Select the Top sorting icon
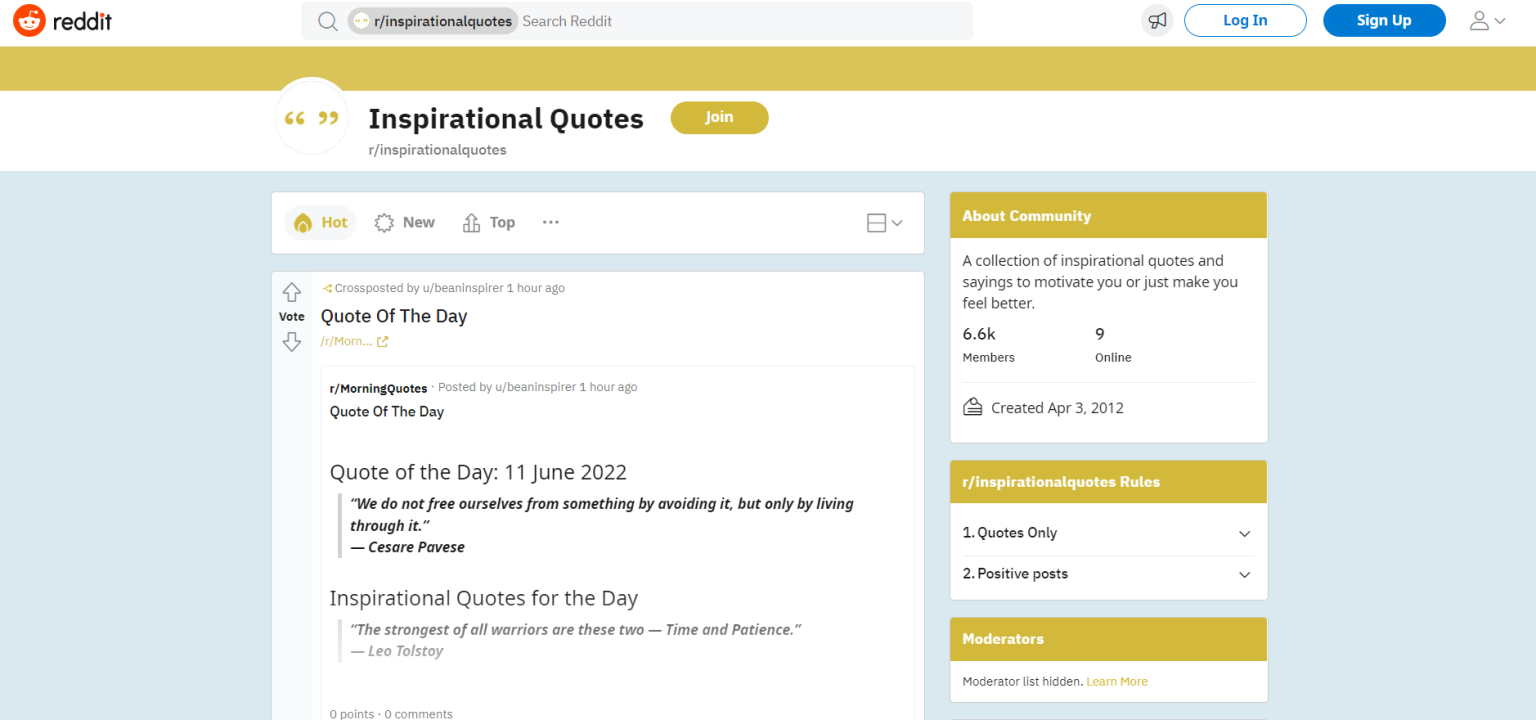The width and height of the screenshot is (1536, 720). pyautogui.click(x=470, y=222)
